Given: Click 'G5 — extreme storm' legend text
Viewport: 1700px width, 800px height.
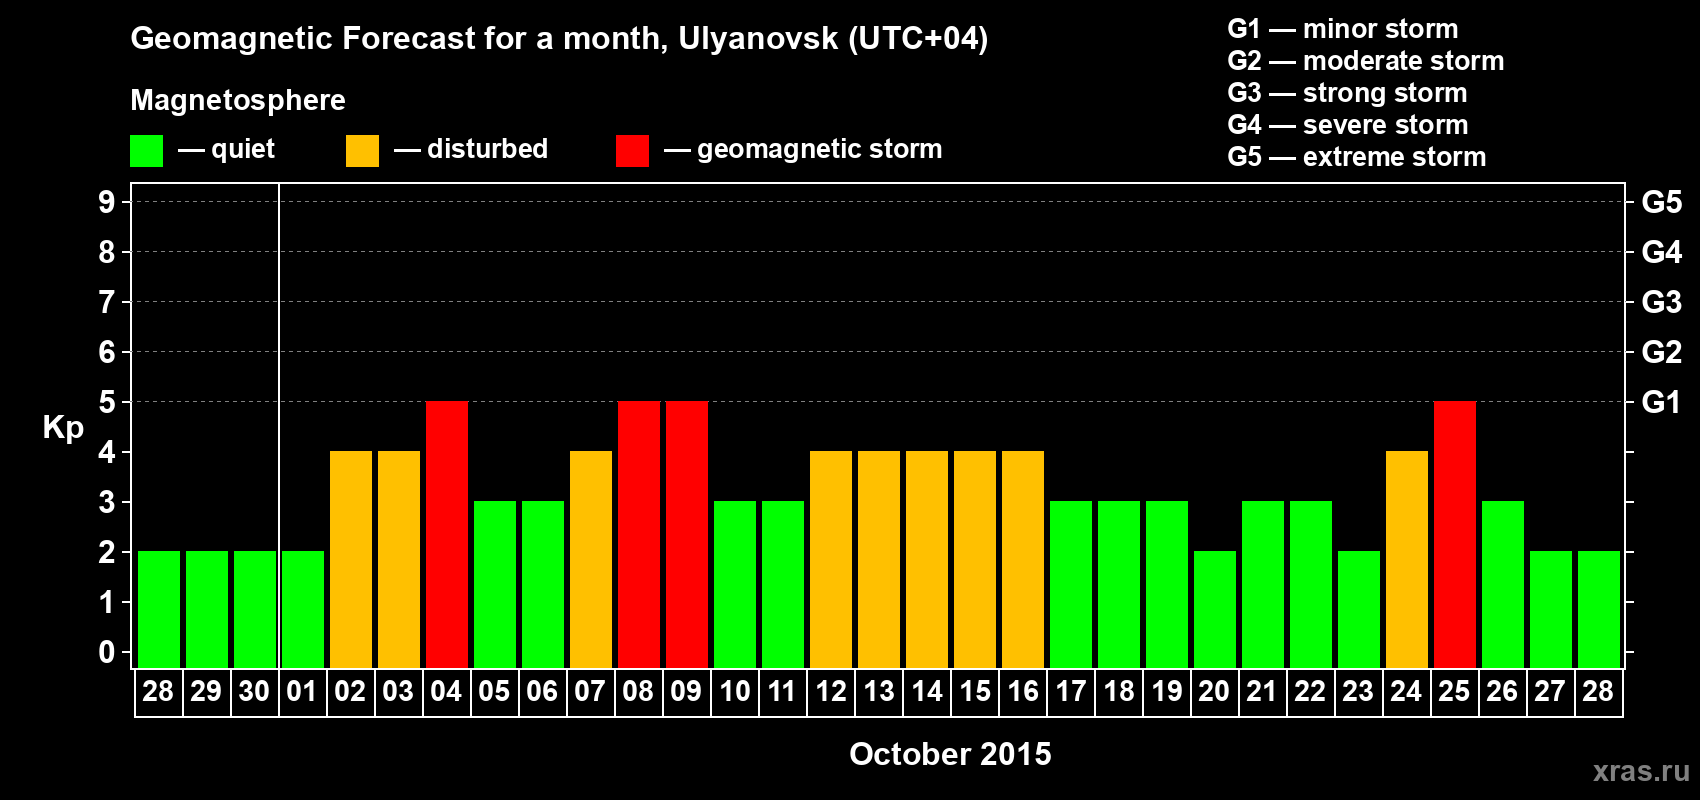Looking at the screenshot, I should 1357,157.
